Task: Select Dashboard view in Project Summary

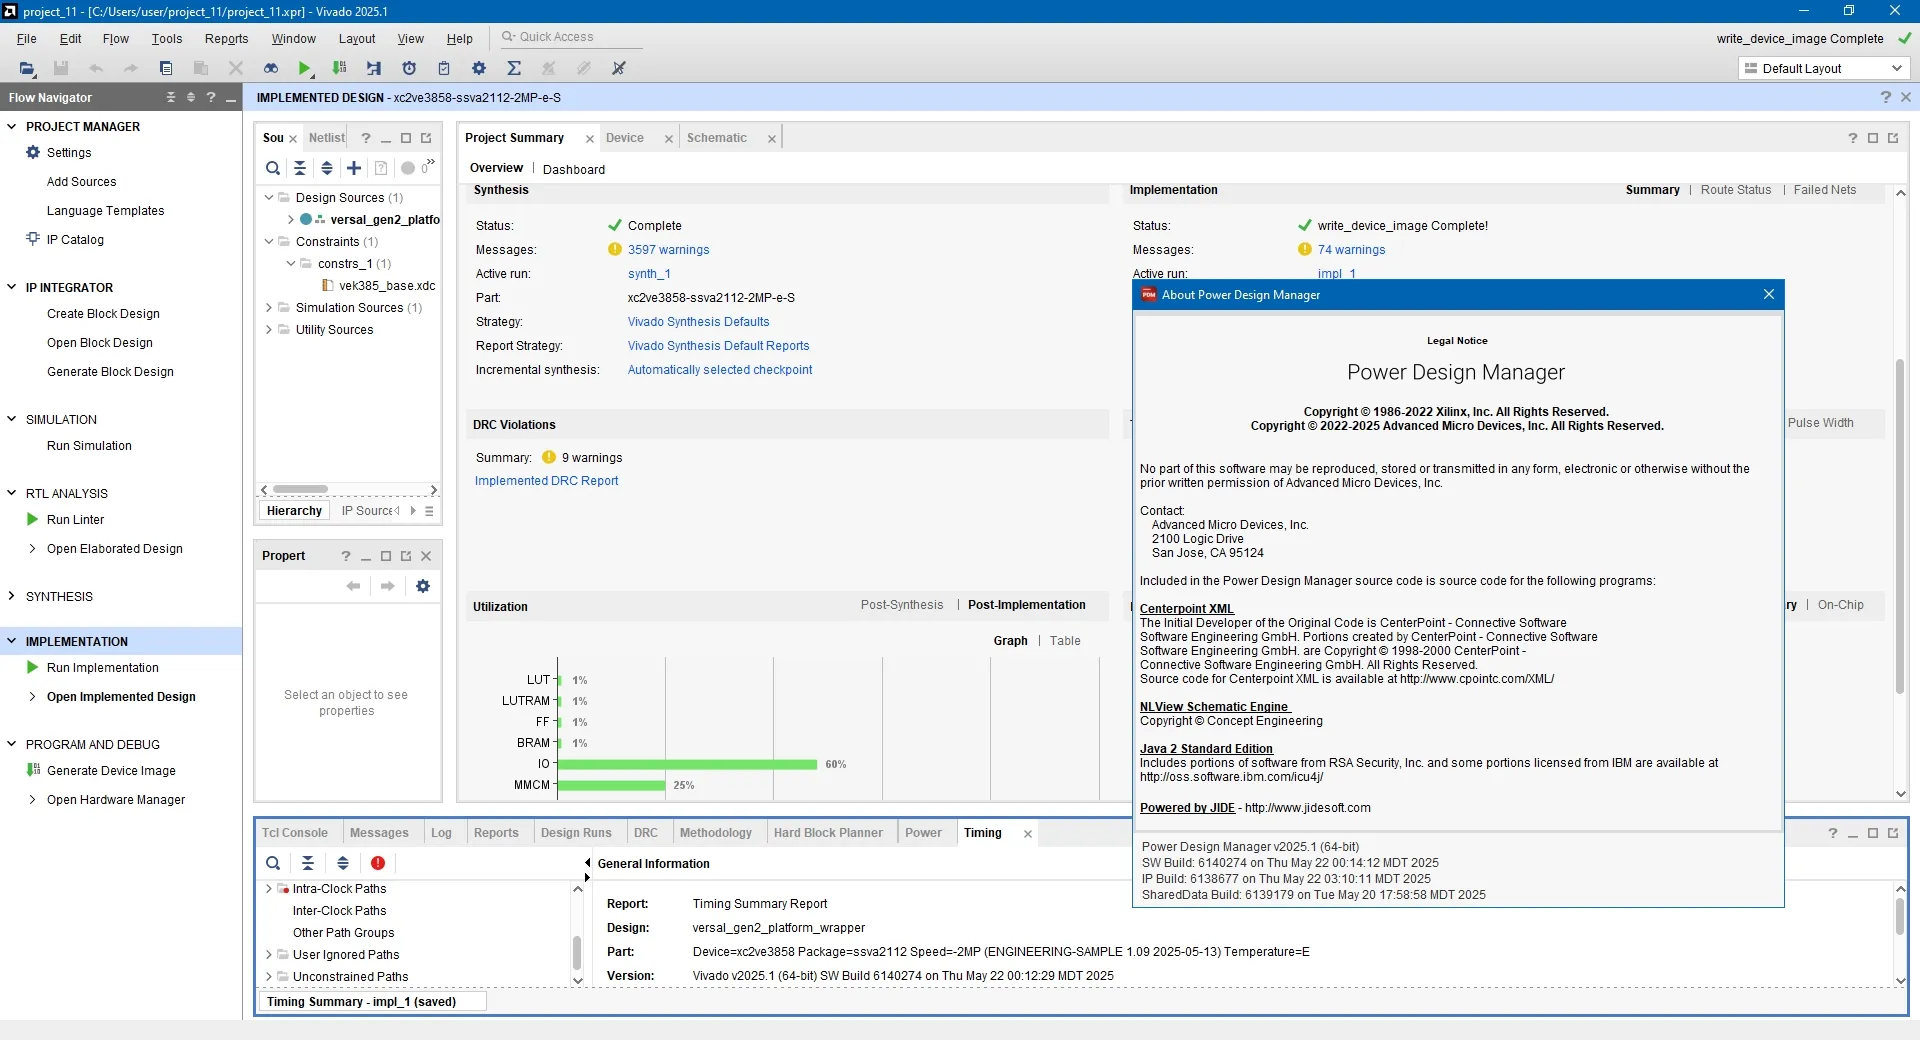Action: (x=574, y=169)
